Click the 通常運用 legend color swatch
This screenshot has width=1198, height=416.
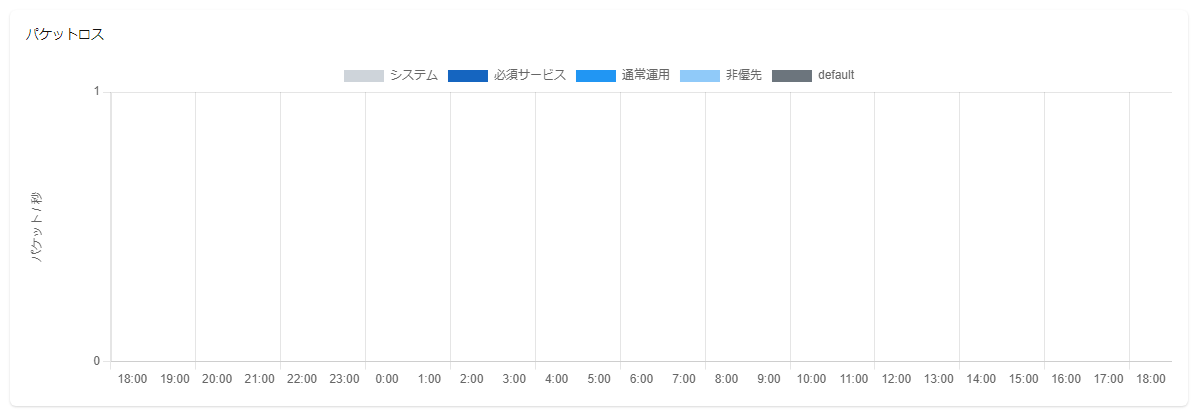(595, 76)
